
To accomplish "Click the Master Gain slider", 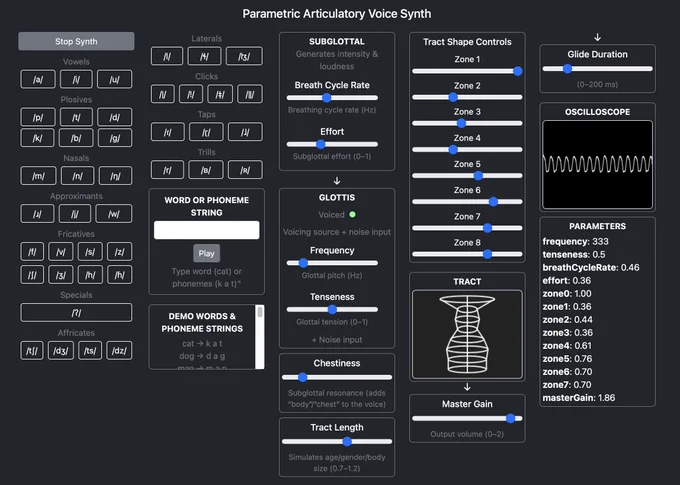I will point(467,419).
